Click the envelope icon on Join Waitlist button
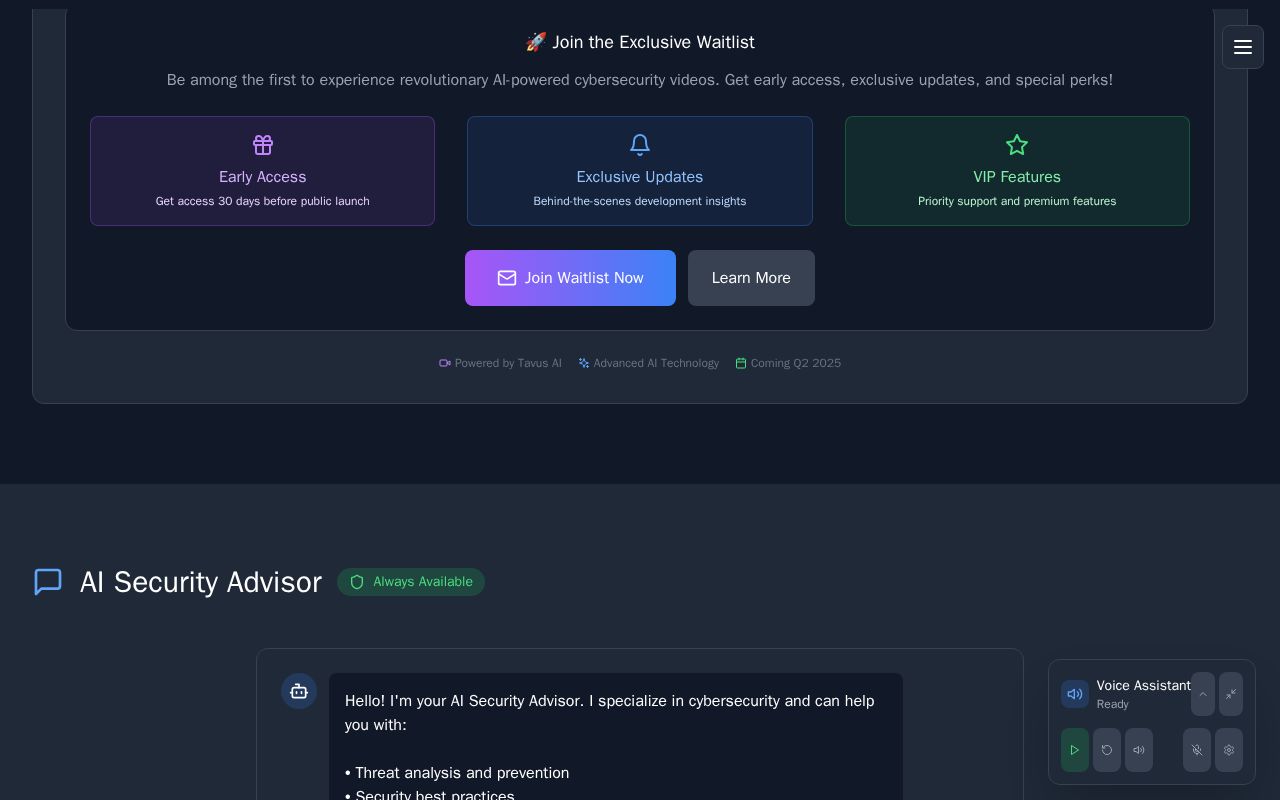Screen dimensions: 1280x800 pyautogui.click(x=507, y=278)
